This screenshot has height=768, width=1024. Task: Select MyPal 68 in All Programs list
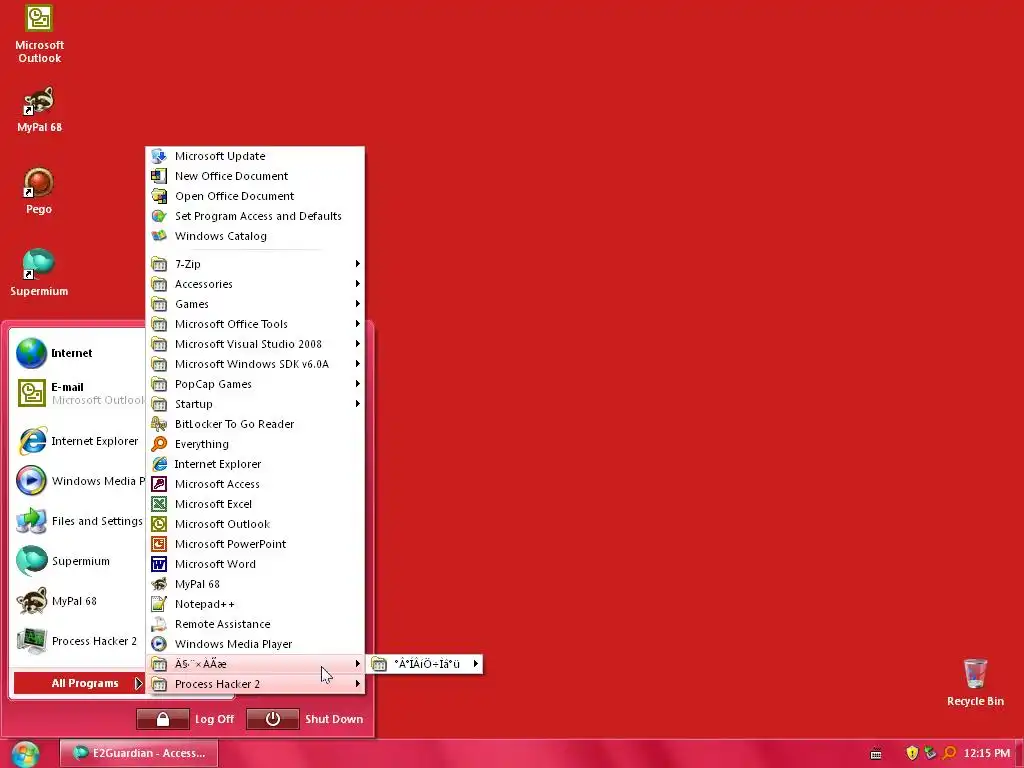click(255, 584)
